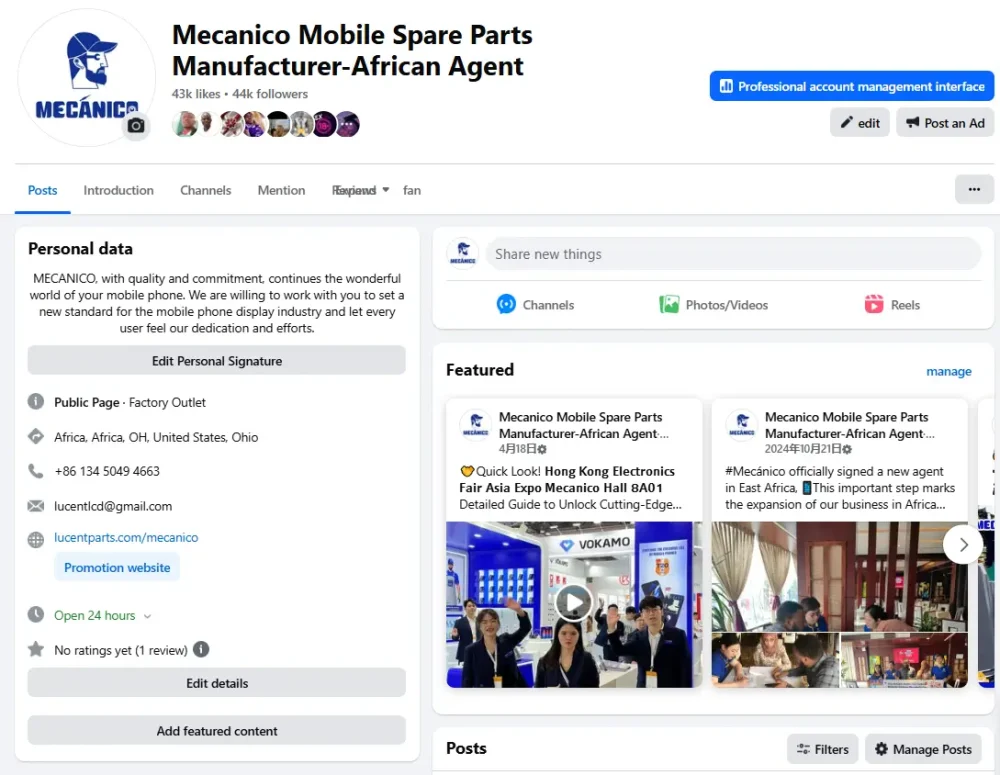The height and width of the screenshot is (775, 1000).
Task: Switch to the Introduction tab
Action: tap(119, 190)
